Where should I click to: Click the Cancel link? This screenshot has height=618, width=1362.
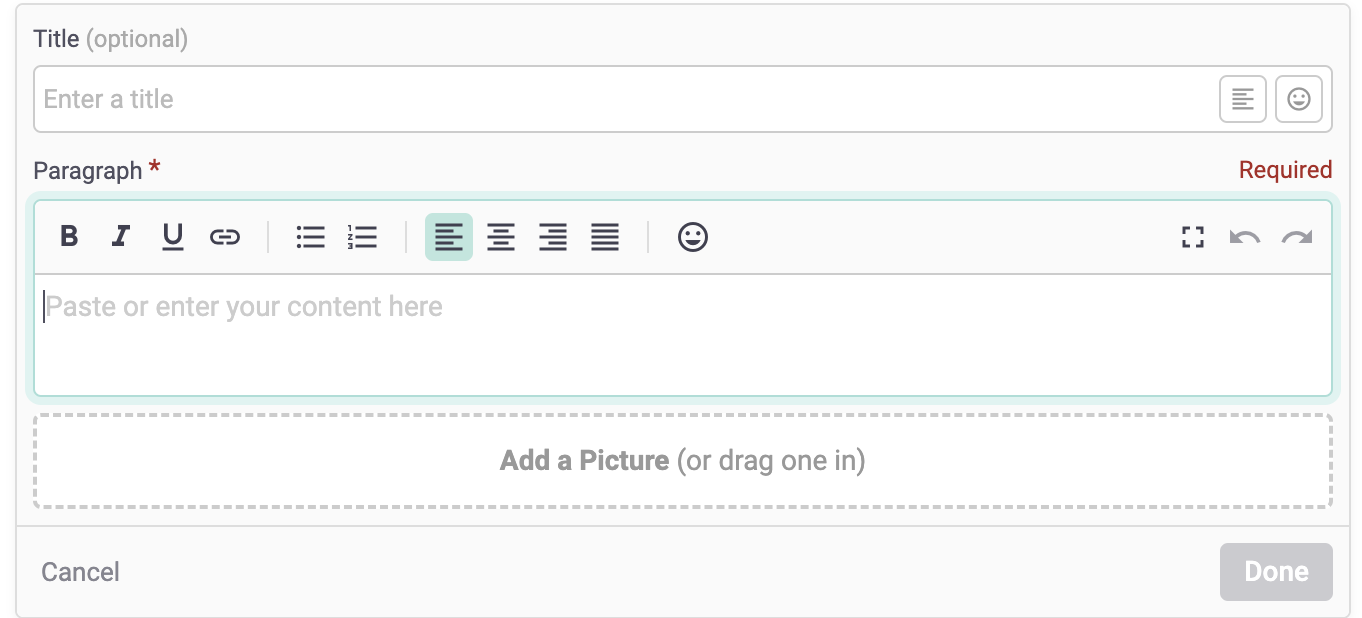point(80,572)
